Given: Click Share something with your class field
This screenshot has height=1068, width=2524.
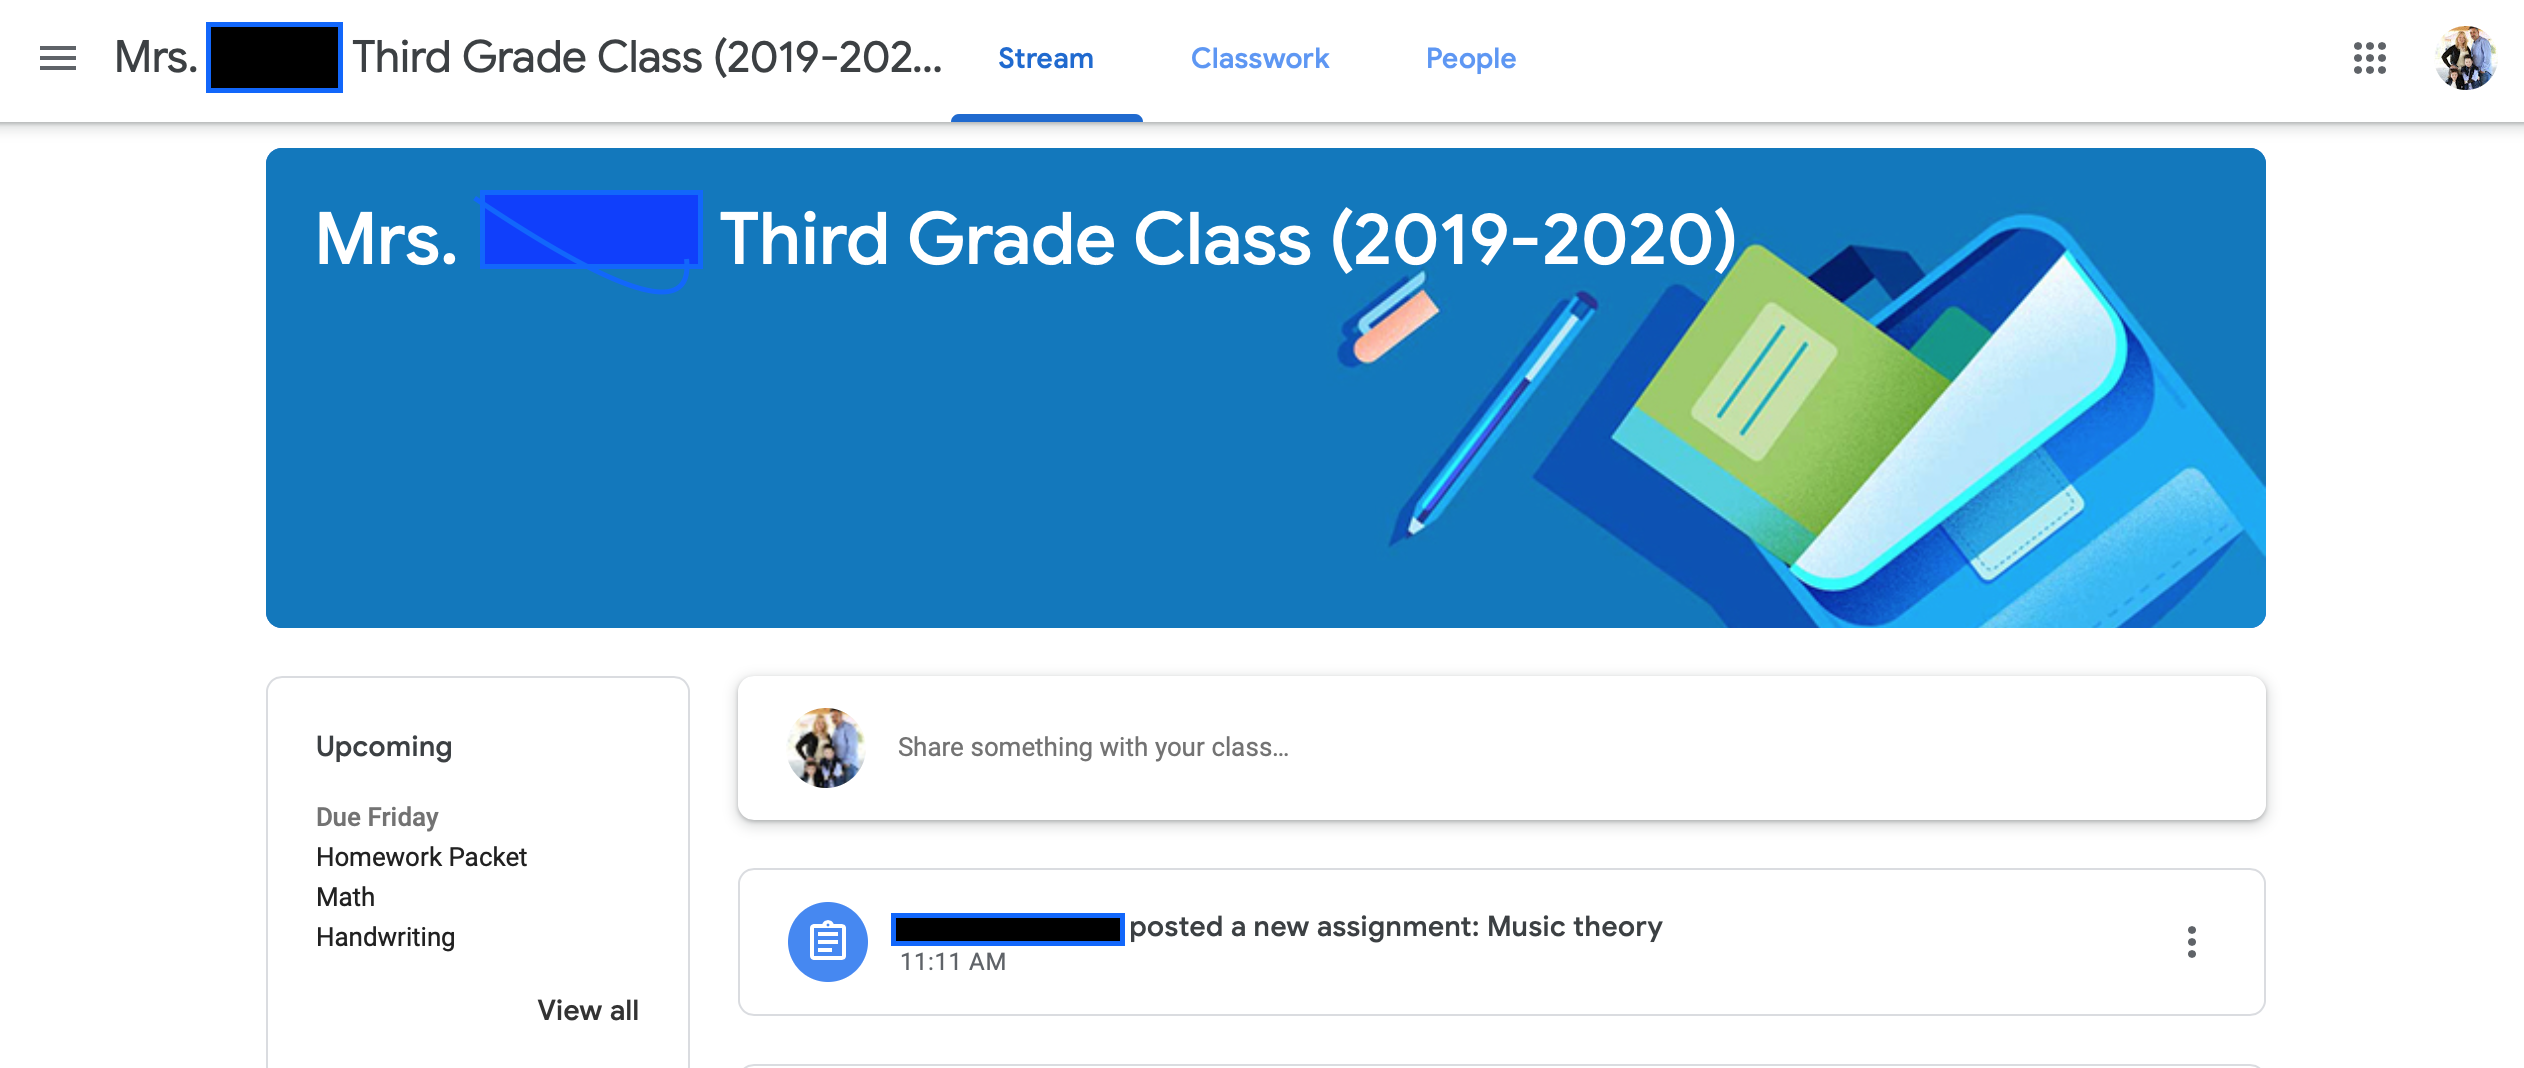Looking at the screenshot, I should tap(1093, 747).
